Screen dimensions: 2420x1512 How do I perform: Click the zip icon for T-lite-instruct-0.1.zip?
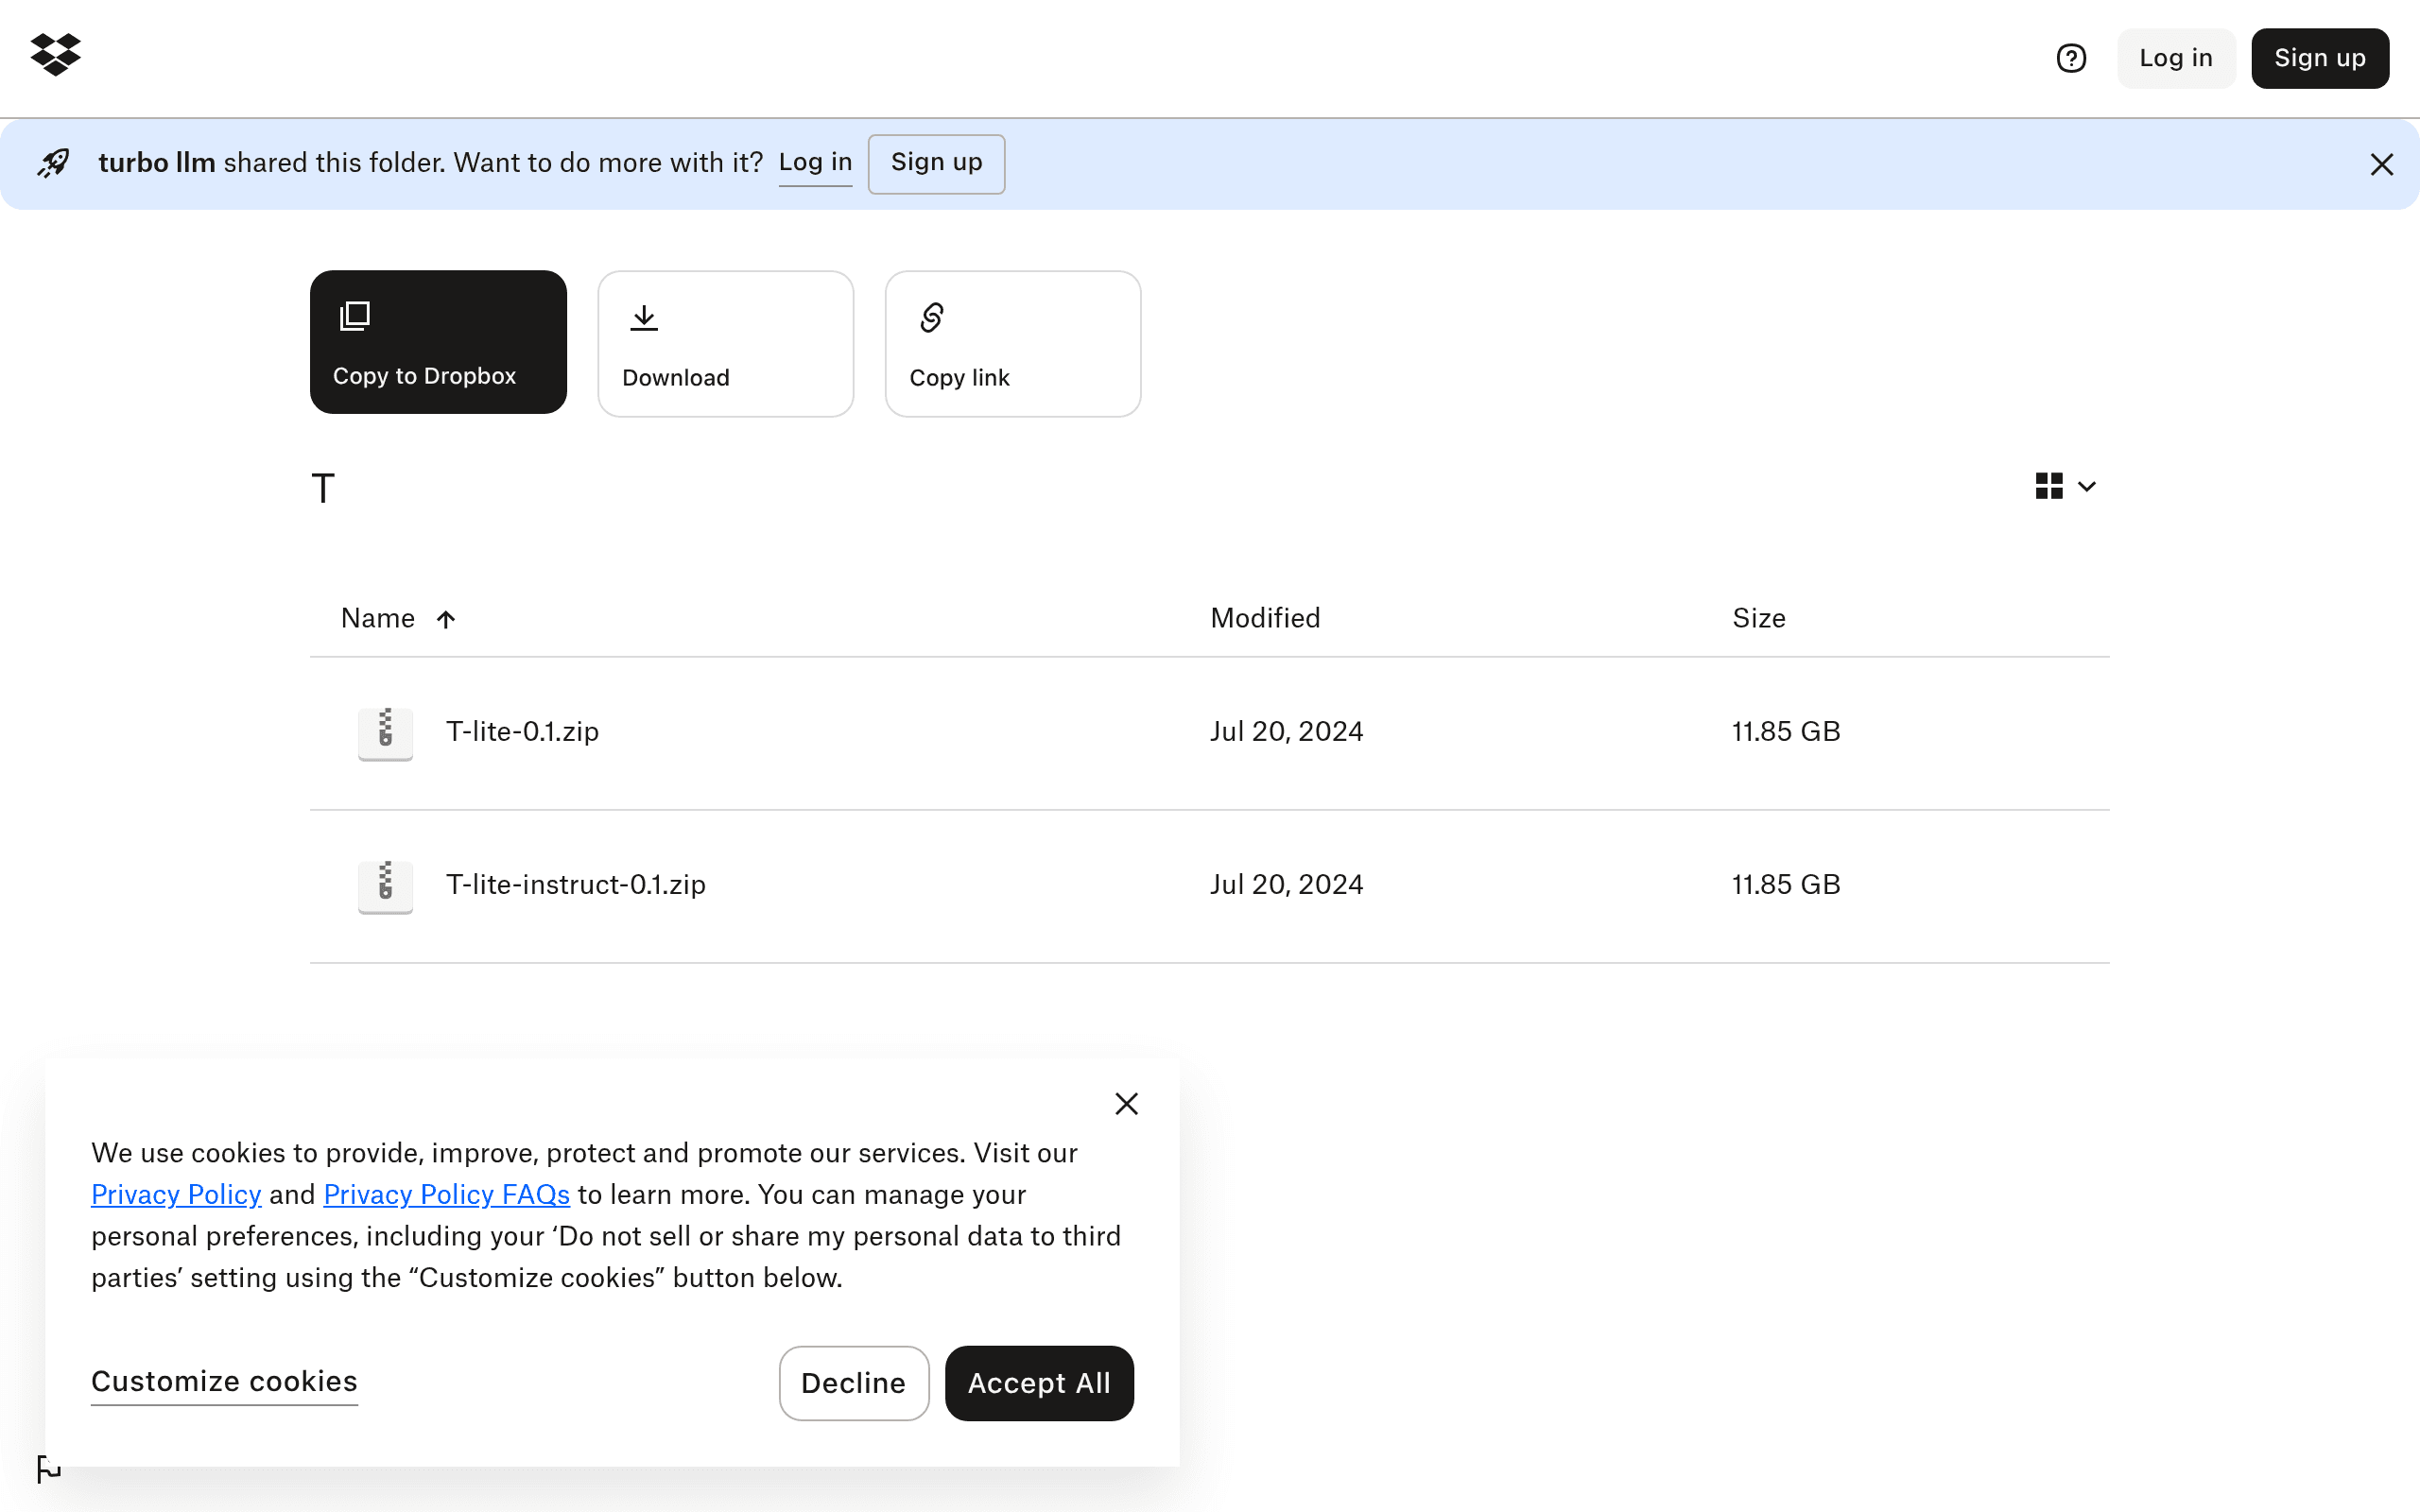click(385, 885)
